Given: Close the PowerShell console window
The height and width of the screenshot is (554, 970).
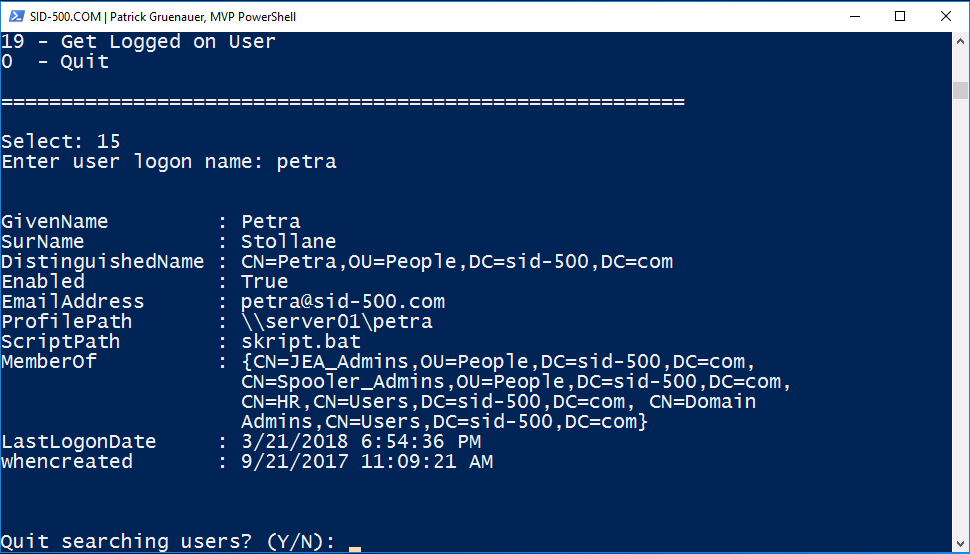Looking at the screenshot, I should tap(945, 17).
